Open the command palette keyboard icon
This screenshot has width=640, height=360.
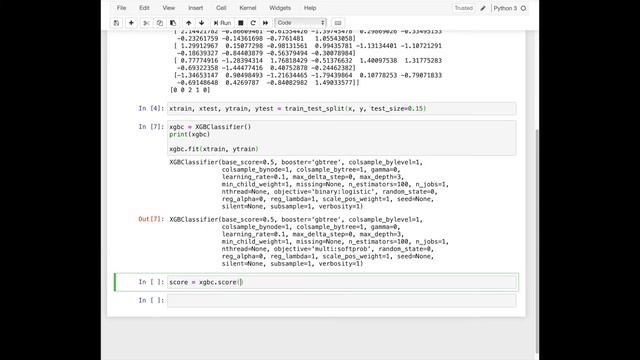pos(338,23)
